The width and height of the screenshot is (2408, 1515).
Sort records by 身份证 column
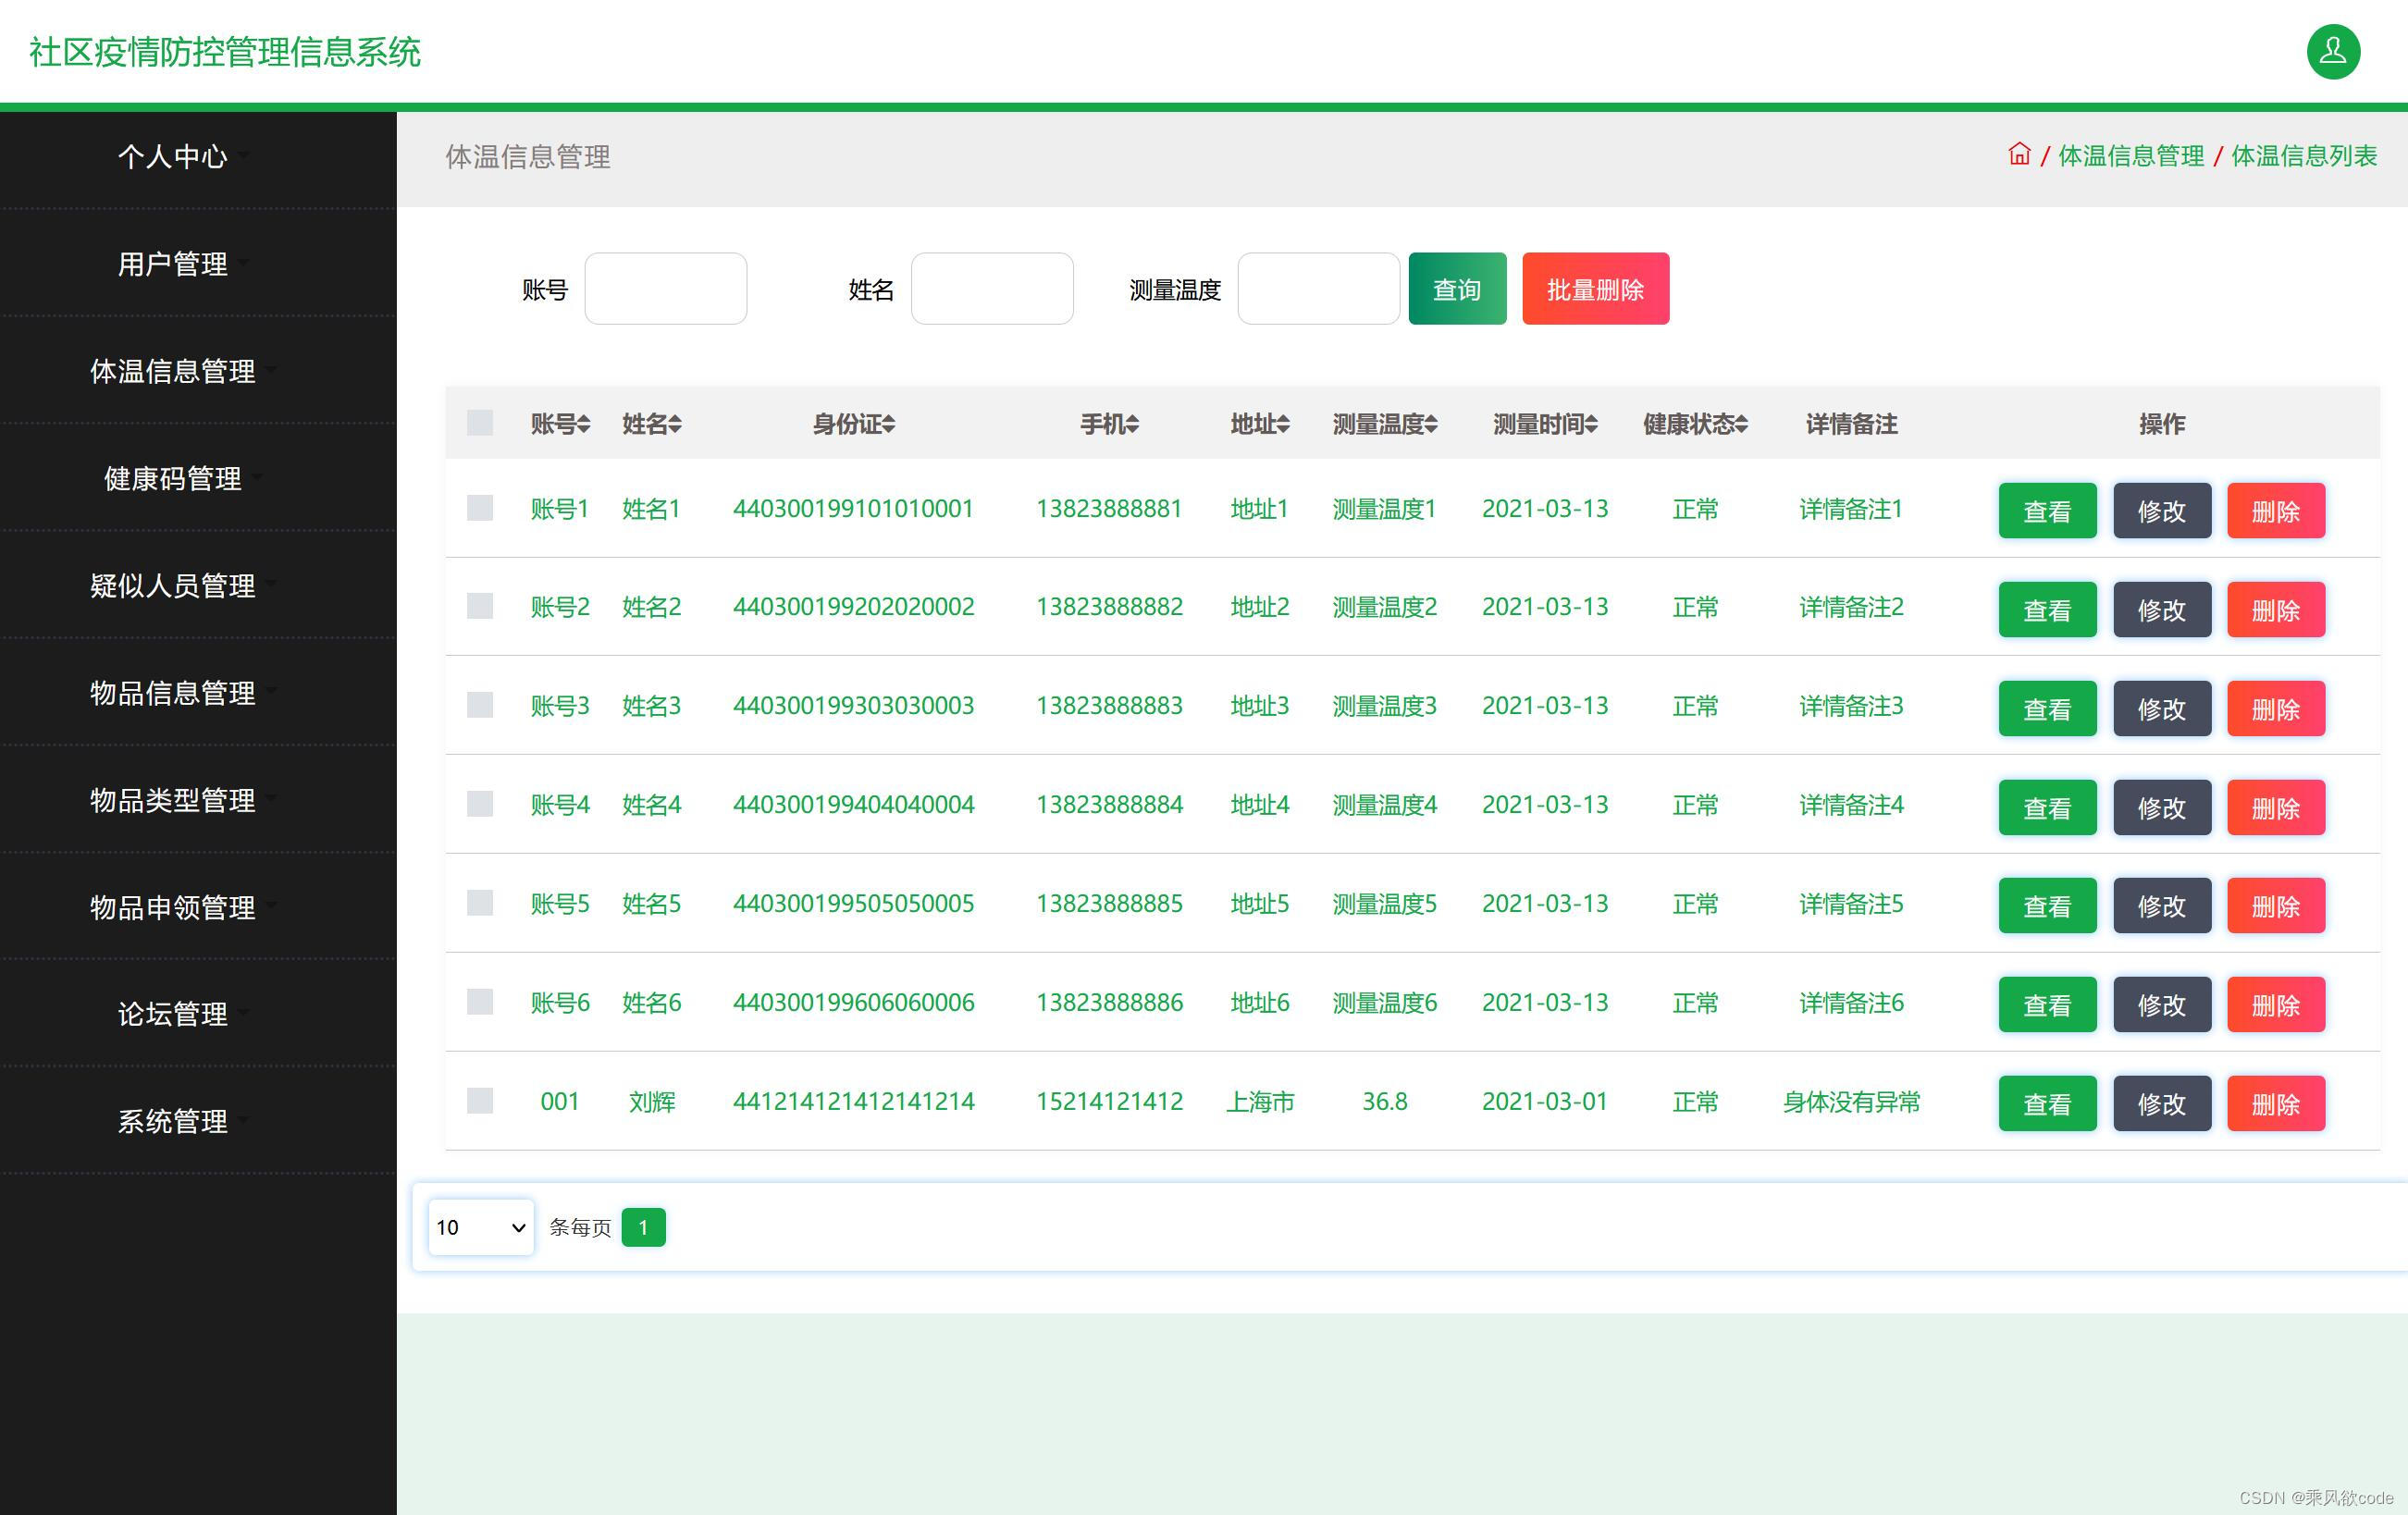(853, 423)
